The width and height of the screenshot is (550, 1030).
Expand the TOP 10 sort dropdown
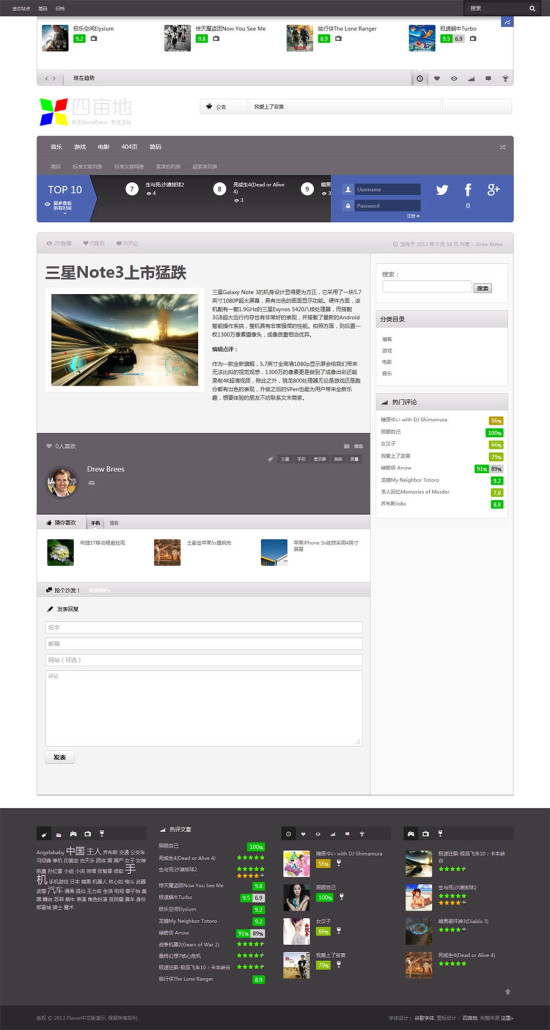tap(63, 205)
